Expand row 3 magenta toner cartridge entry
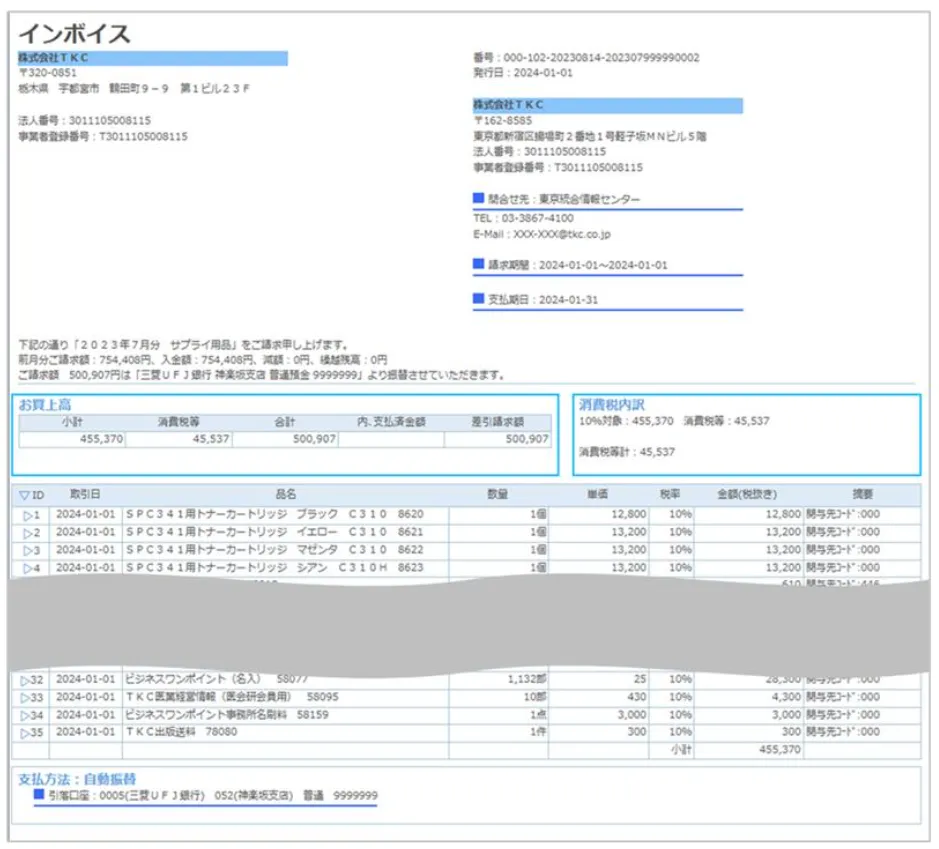 pos(29,550)
